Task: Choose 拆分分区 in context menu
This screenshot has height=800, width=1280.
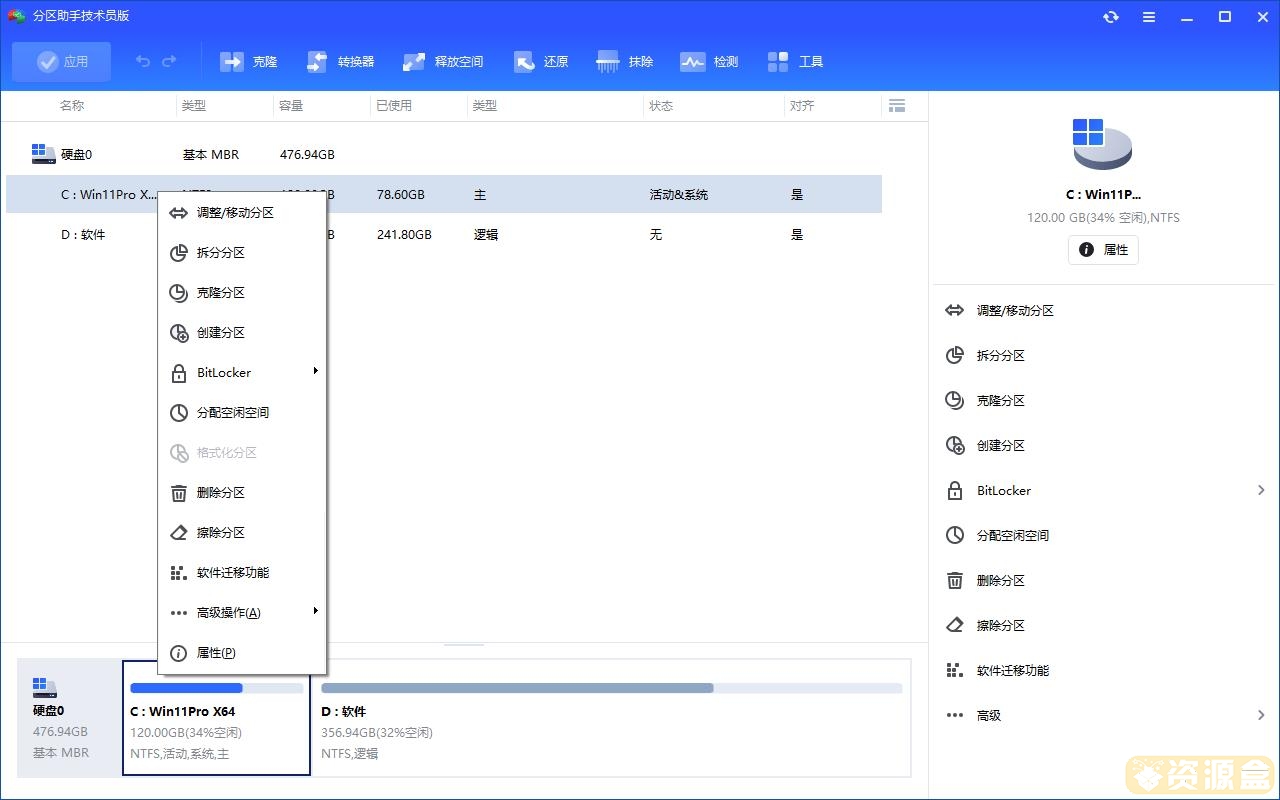Action: (242, 252)
